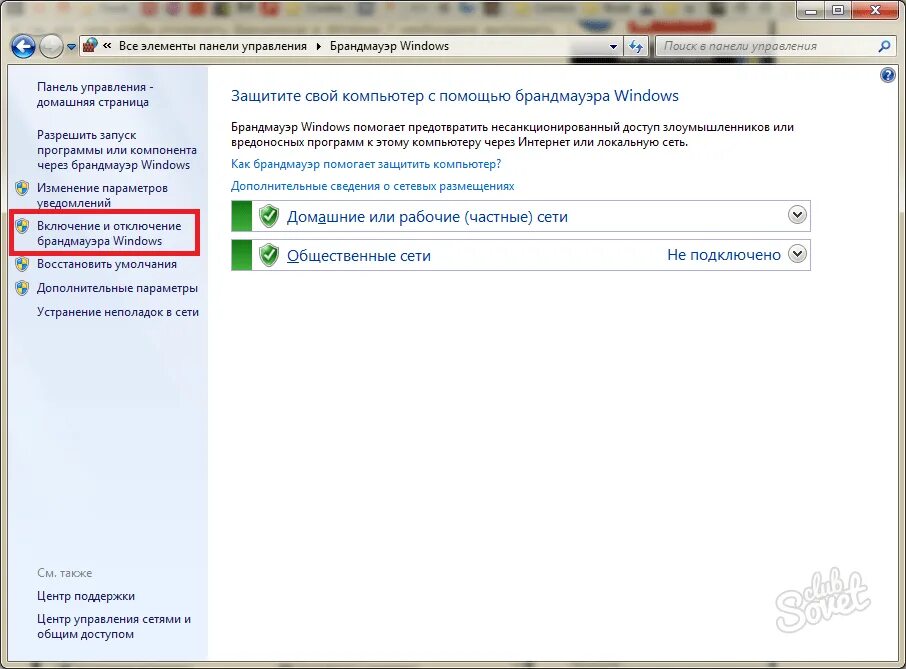
Task: Click 'Домашние или рабочие (частные) сети' heading
Action: [x=427, y=217]
